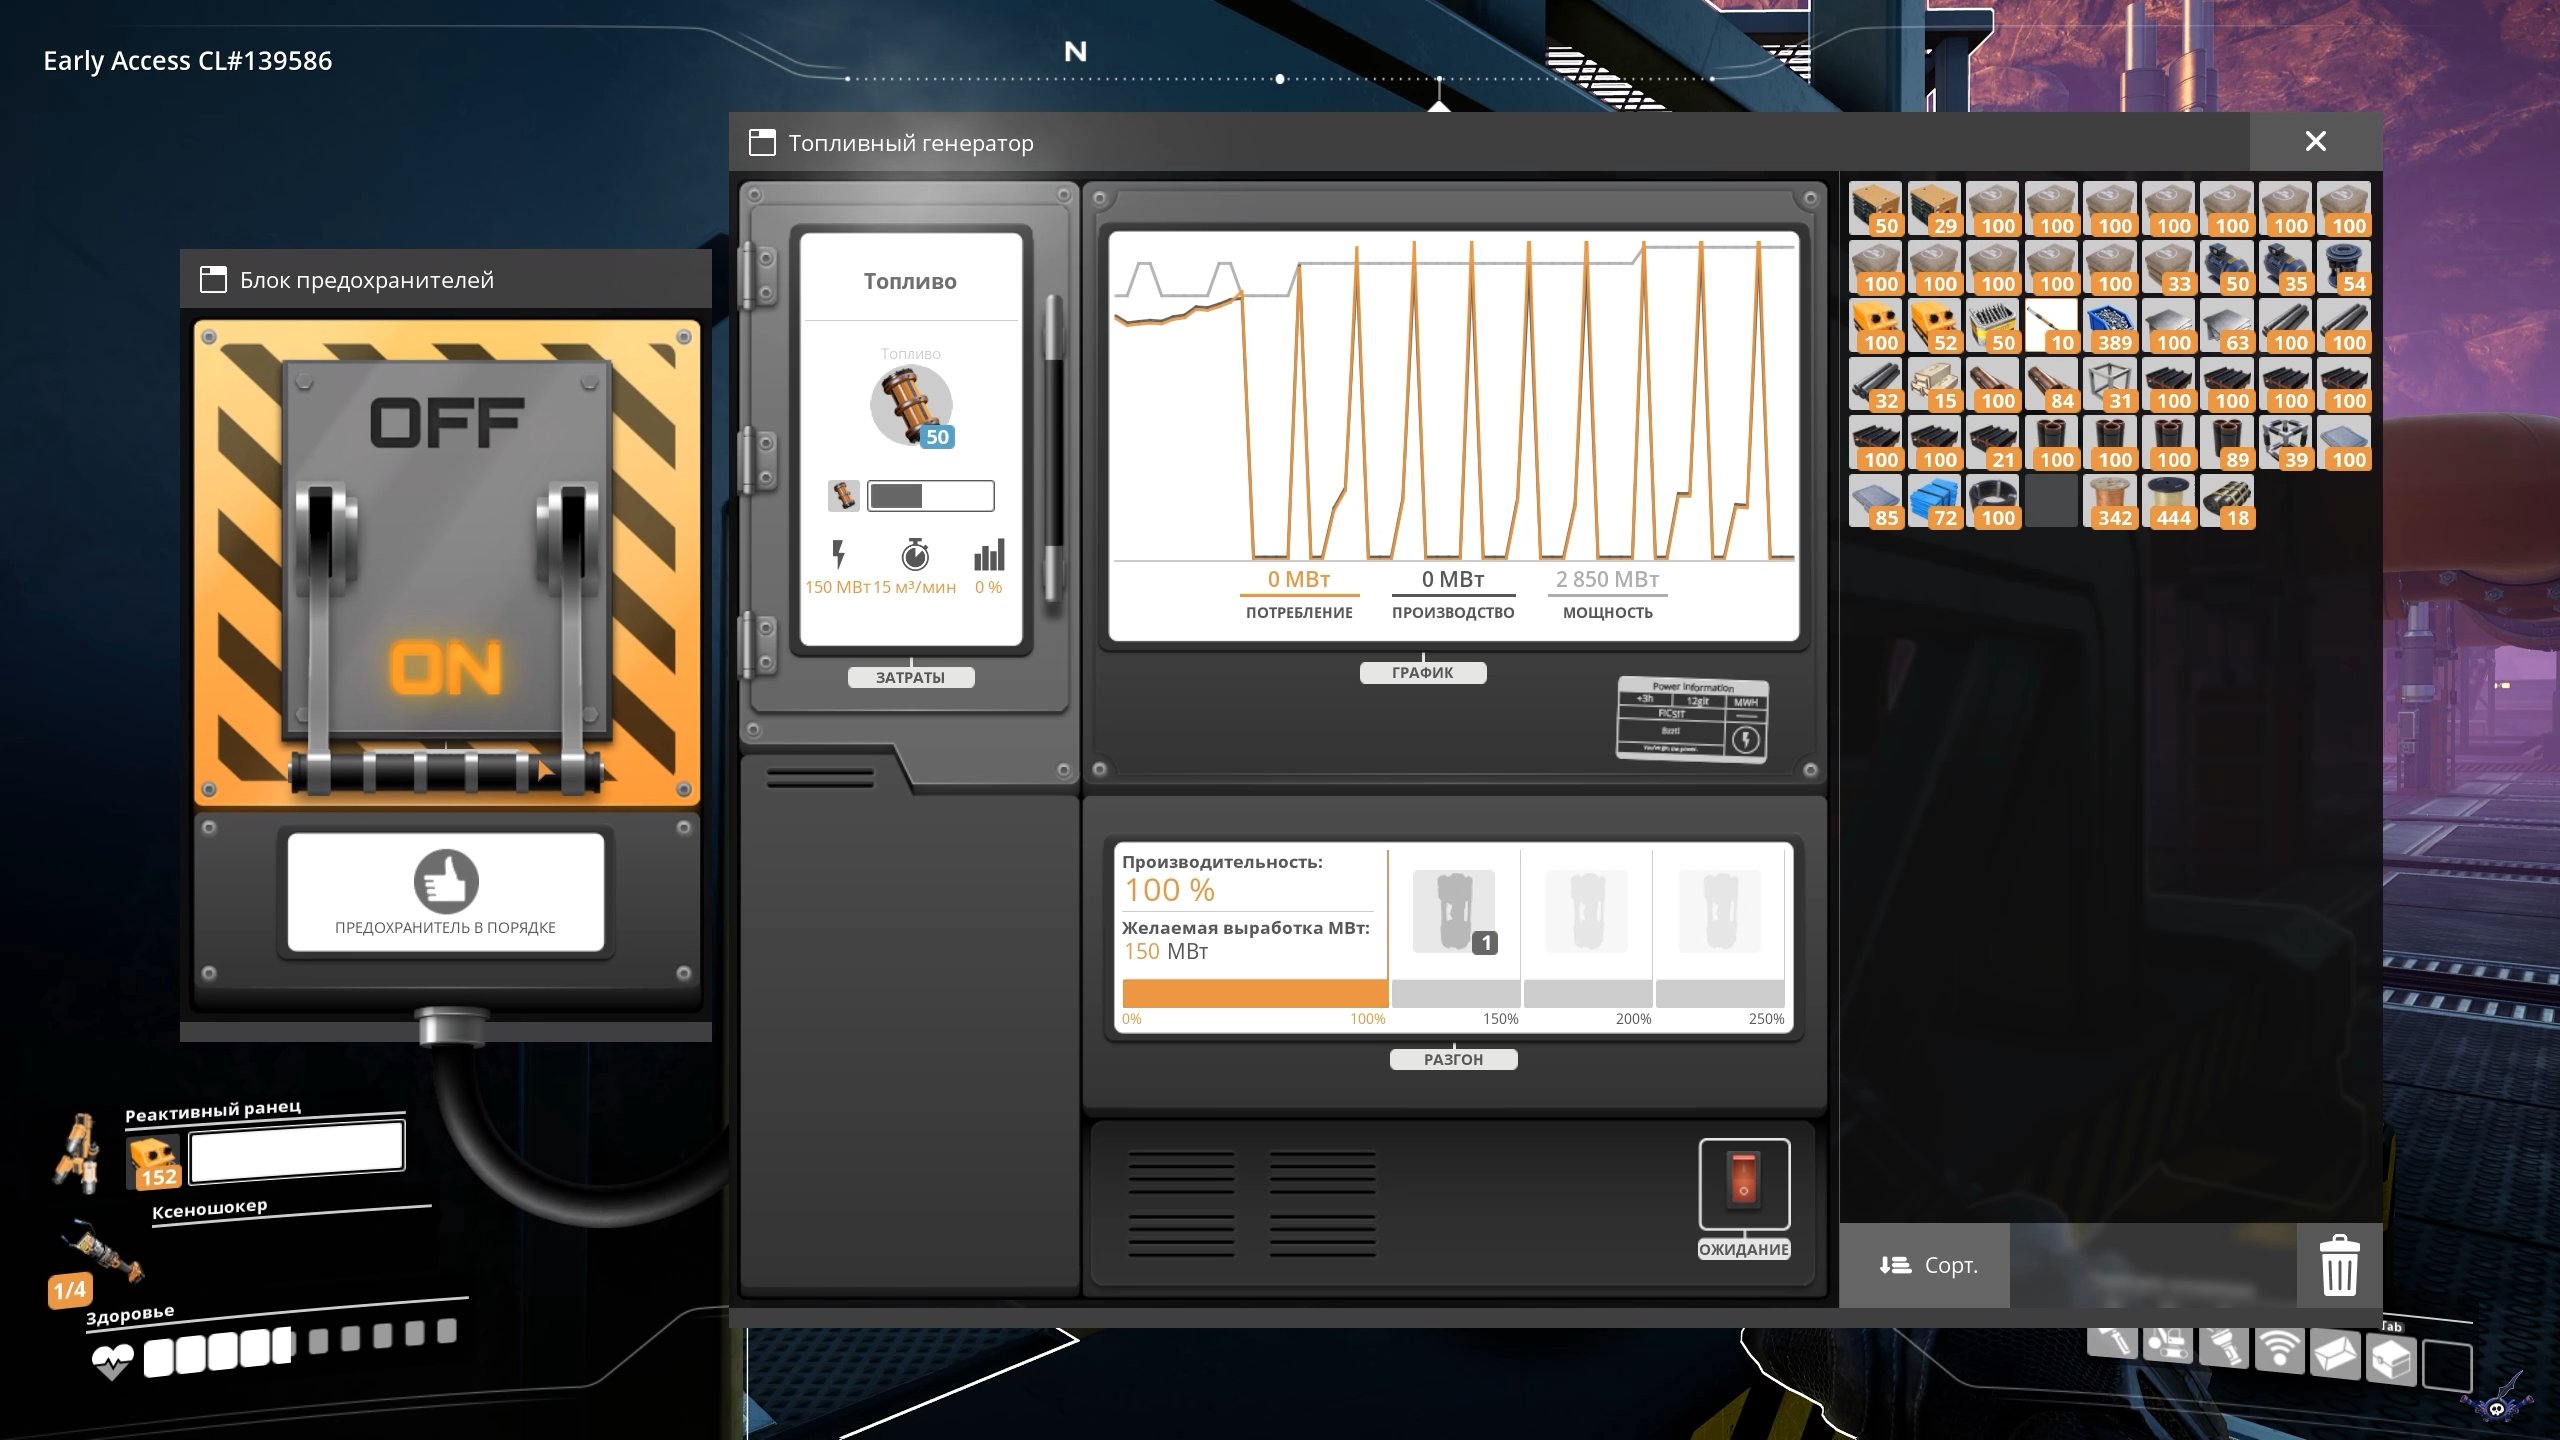Click the performance 100 % field
Image resolution: width=2560 pixels, height=1440 pixels.
pyautogui.click(x=1169, y=889)
